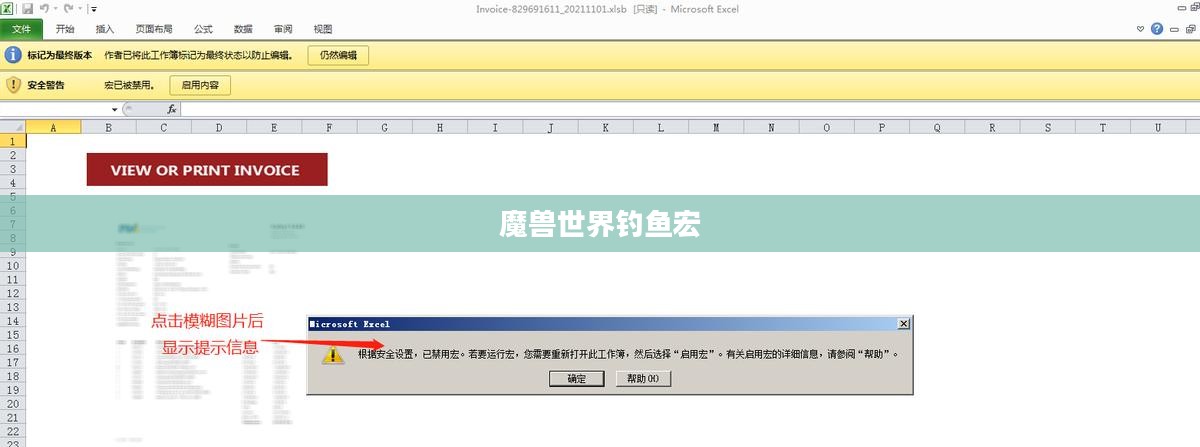The width and height of the screenshot is (1200, 447).
Task: Click inside the Name Box field
Action: [55, 109]
